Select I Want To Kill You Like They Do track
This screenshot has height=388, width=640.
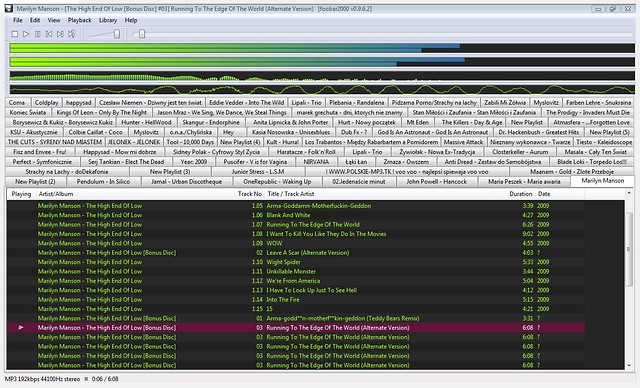coord(296,234)
